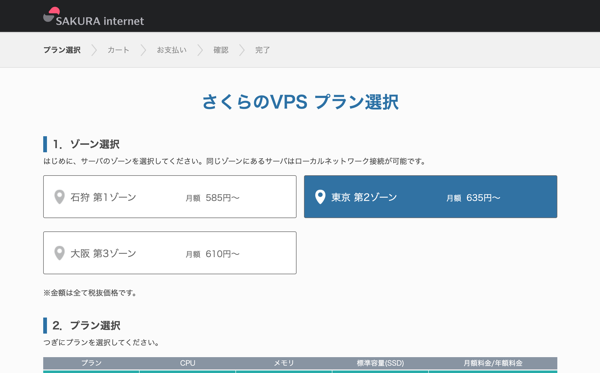
Task: Click the ※金額は全て税抜価格です note
Action: pos(90,293)
